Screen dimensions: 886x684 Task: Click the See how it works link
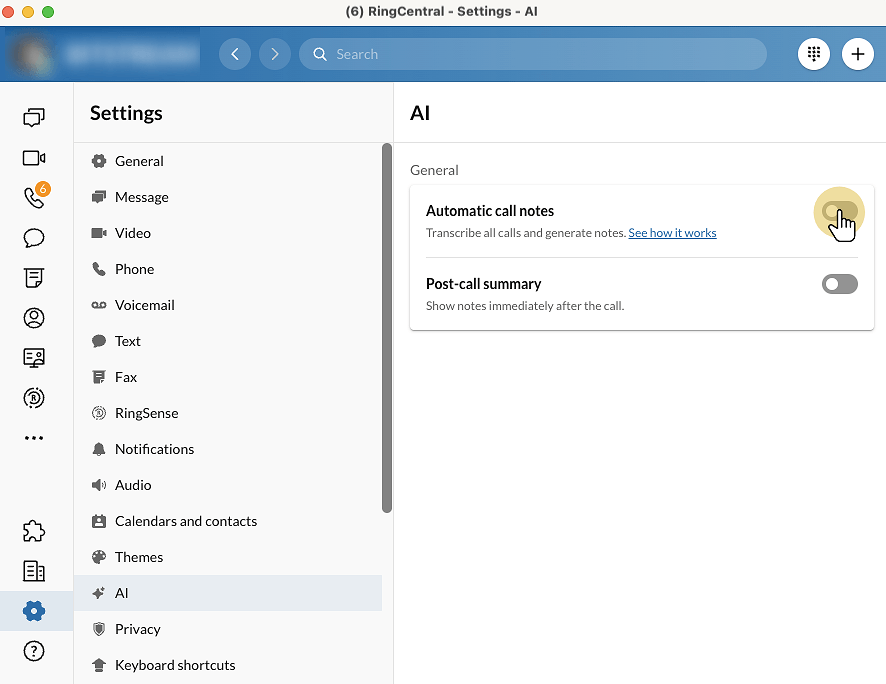coord(672,233)
